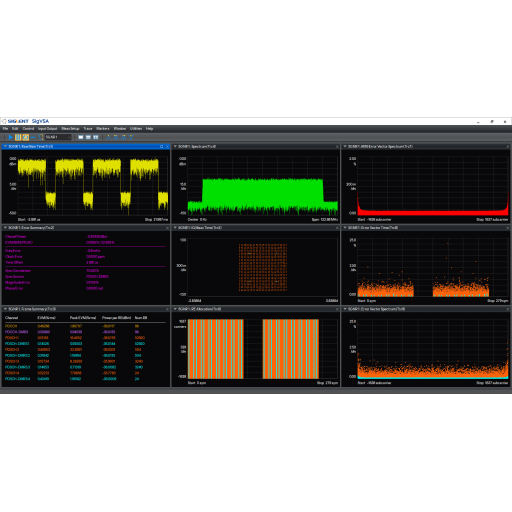Viewport: 512px width, 512px height.
Task: Click the Magnitude Error label
Action: [x=17, y=283]
